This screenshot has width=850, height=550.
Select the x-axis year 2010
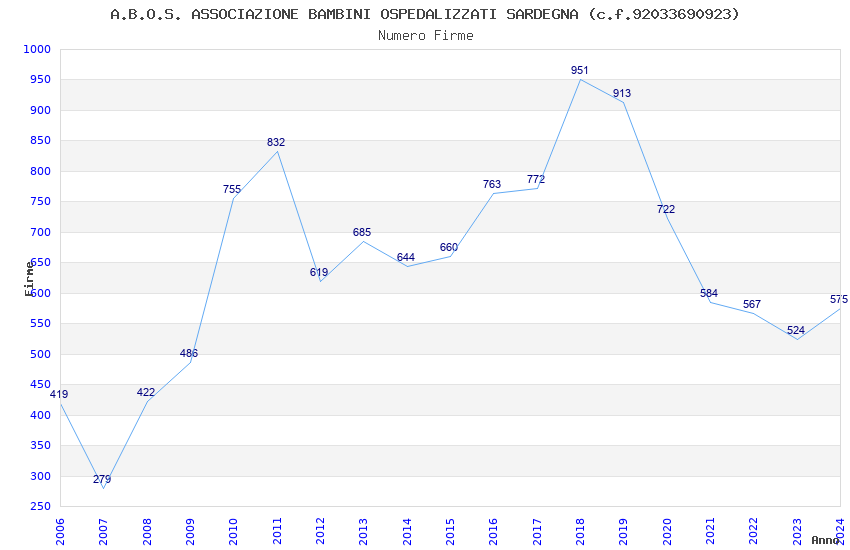233,532
